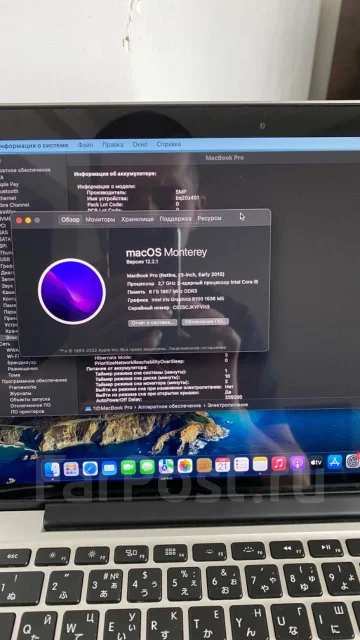Collapse the Программное обеспечение sidebar section
The image size is (360, 640).
coord(34,380)
